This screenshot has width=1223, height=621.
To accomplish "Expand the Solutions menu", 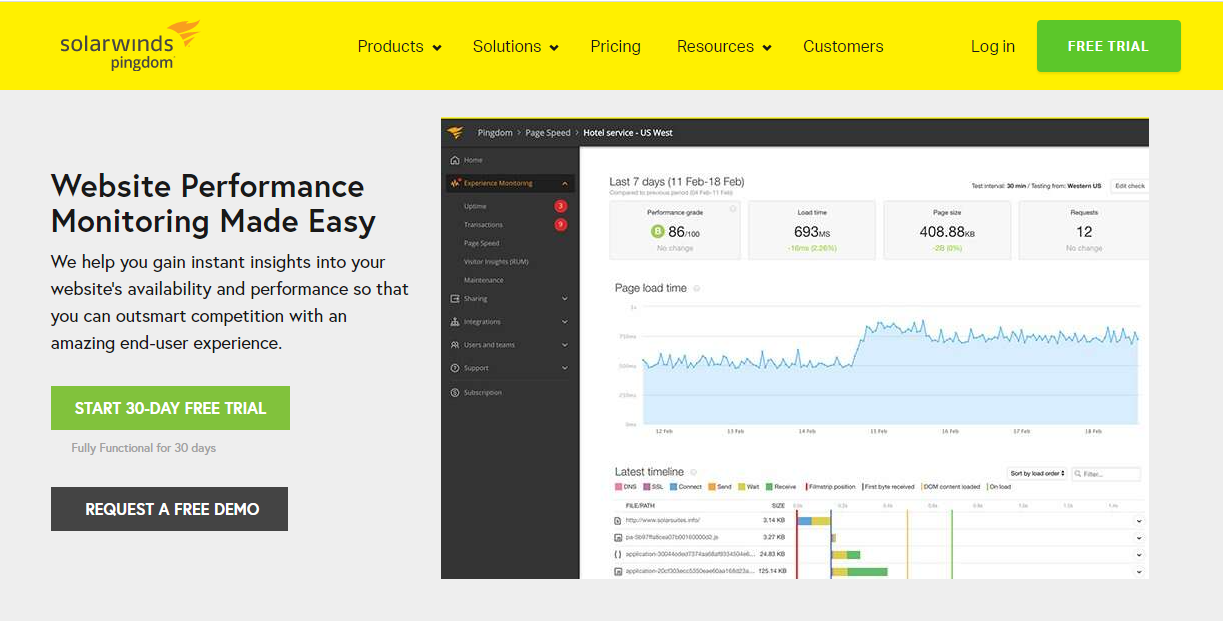I will click(x=515, y=46).
